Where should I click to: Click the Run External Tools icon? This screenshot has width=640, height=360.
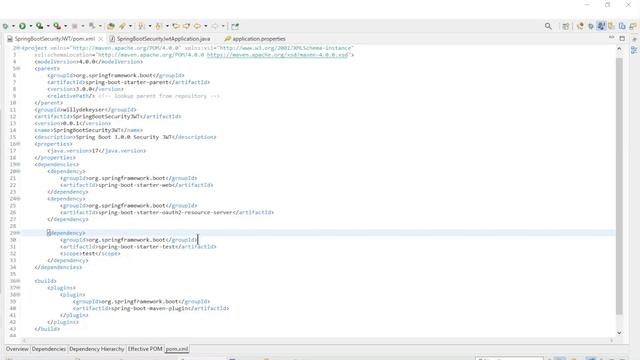tap(57, 26)
